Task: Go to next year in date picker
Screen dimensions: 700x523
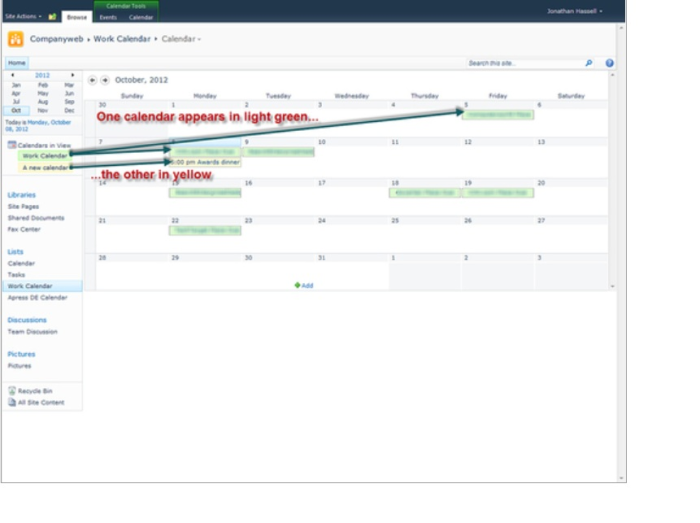Action: click(72, 75)
